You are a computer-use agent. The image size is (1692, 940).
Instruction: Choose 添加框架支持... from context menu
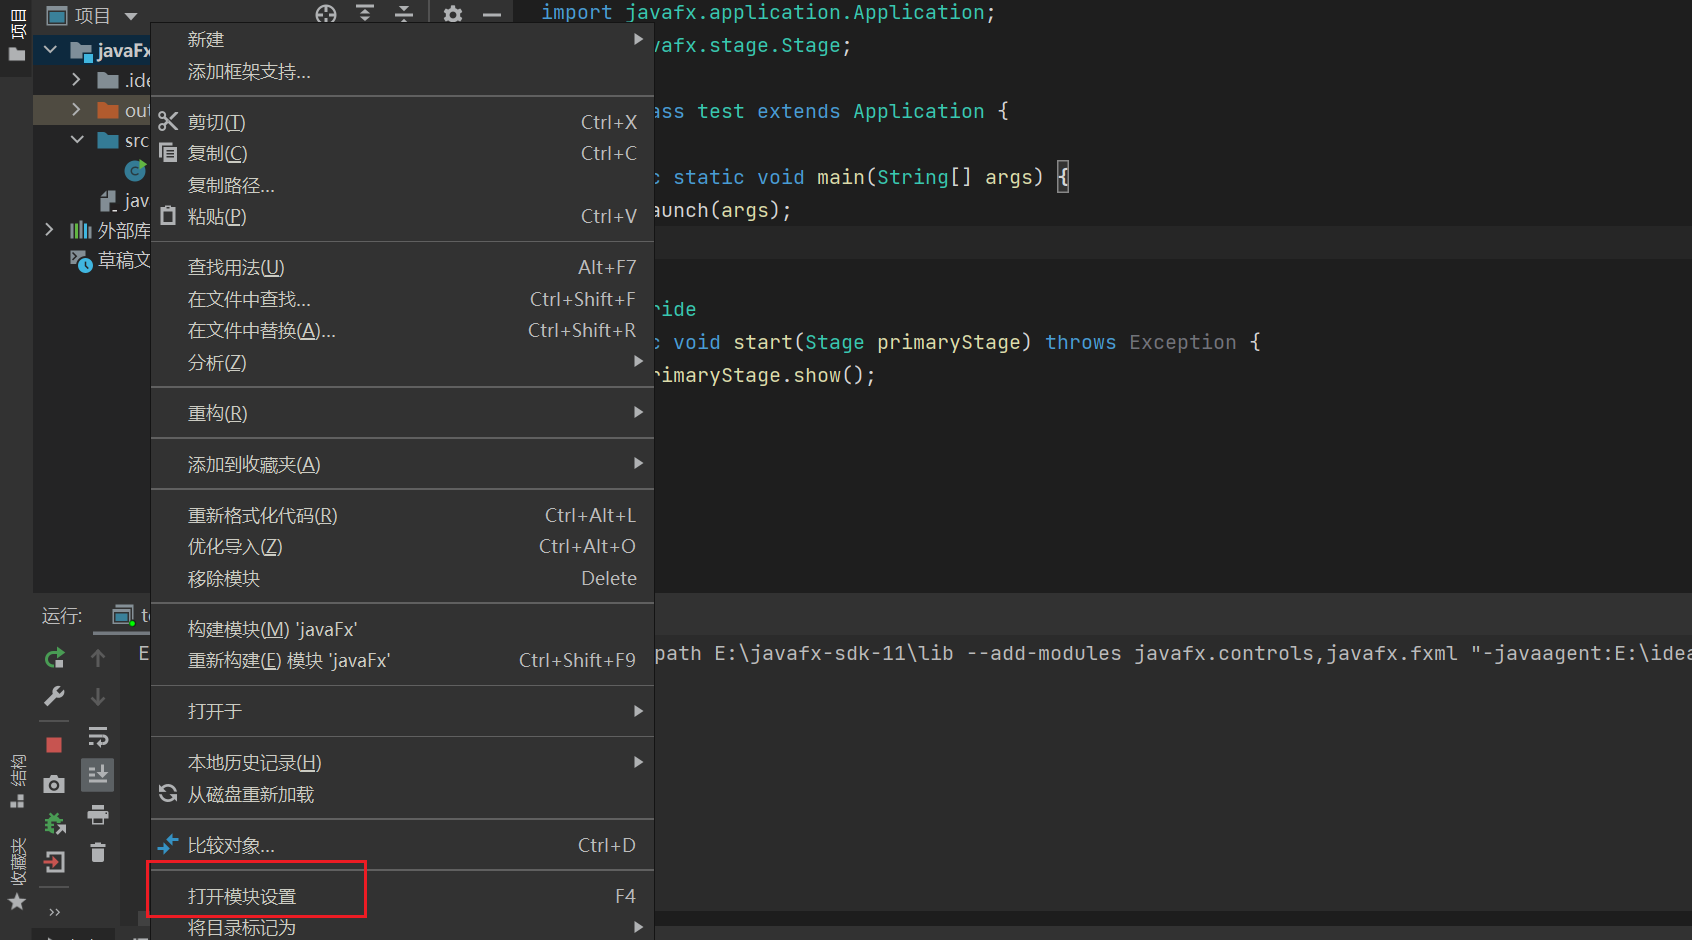pyautogui.click(x=402, y=72)
